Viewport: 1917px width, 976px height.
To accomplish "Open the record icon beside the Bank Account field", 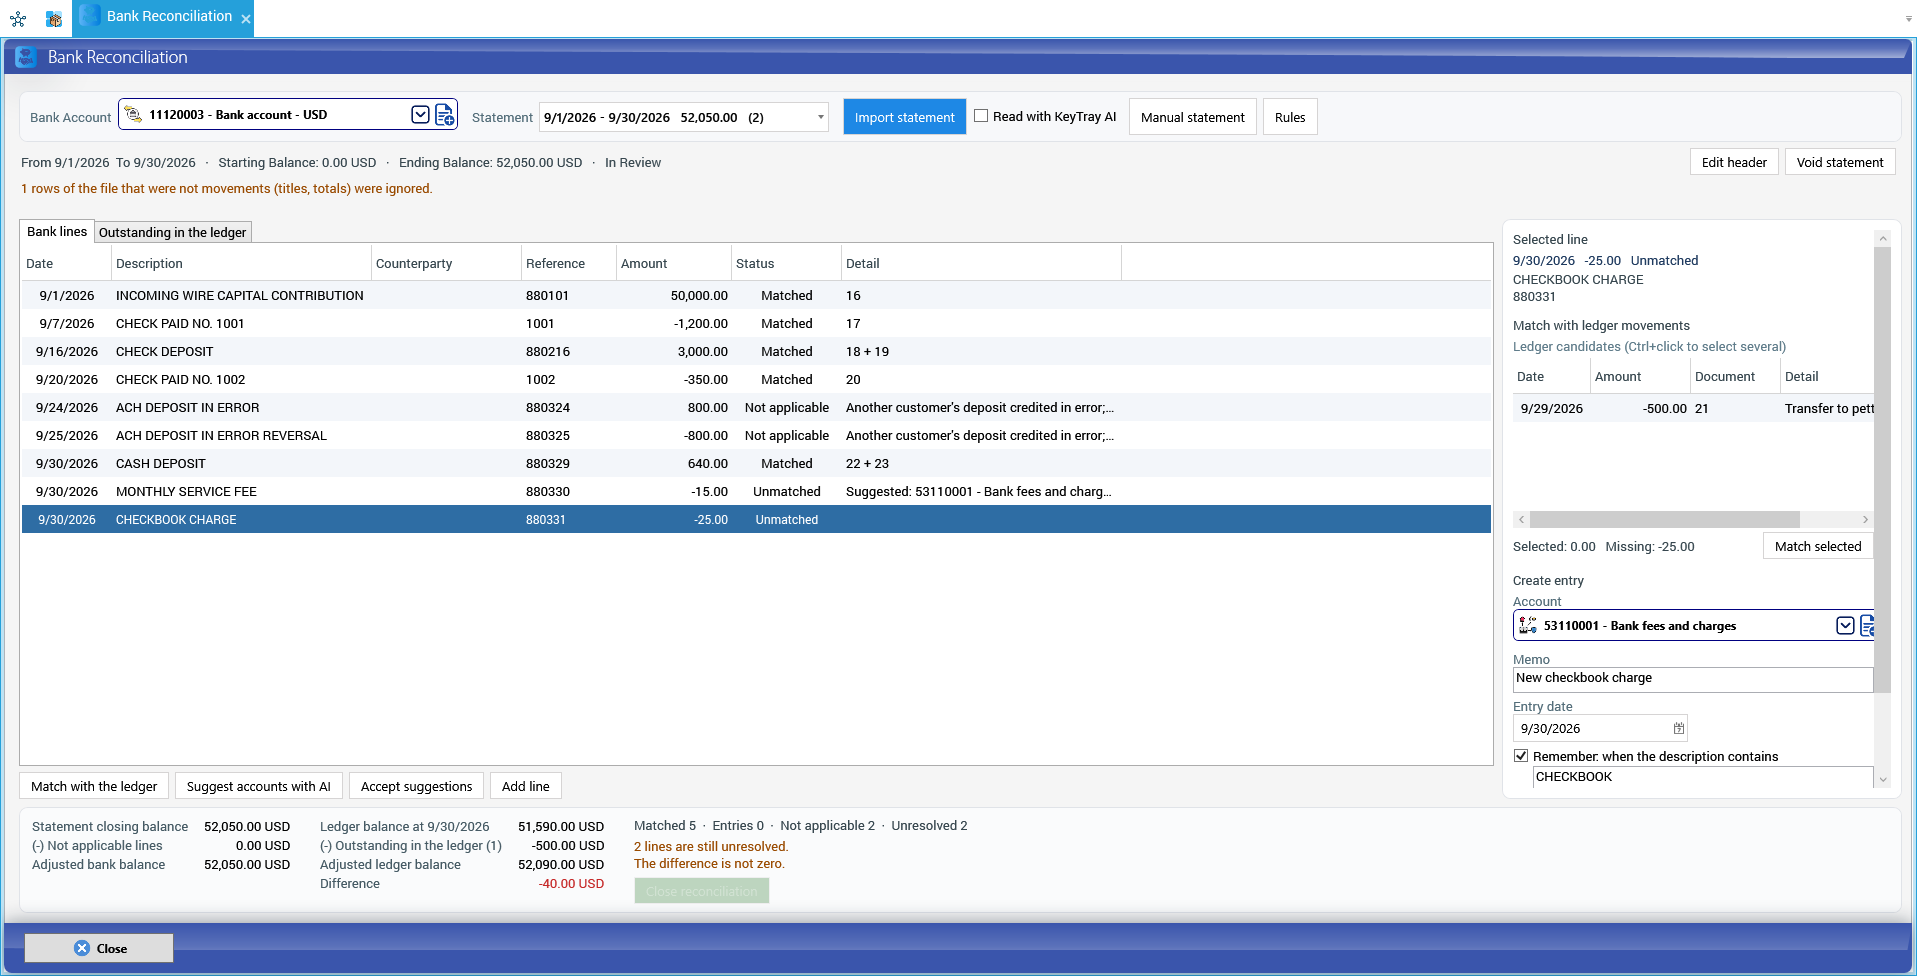I will pos(445,115).
